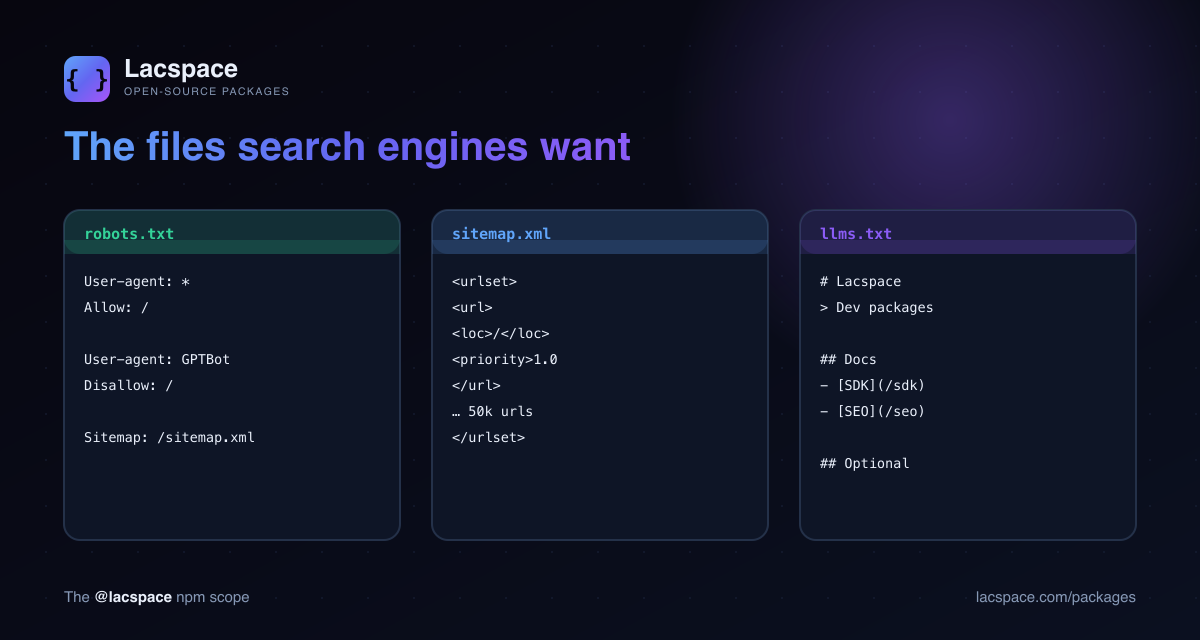Select the sitemap.xml card header
The width and height of the screenshot is (1200, 640).
(600, 233)
